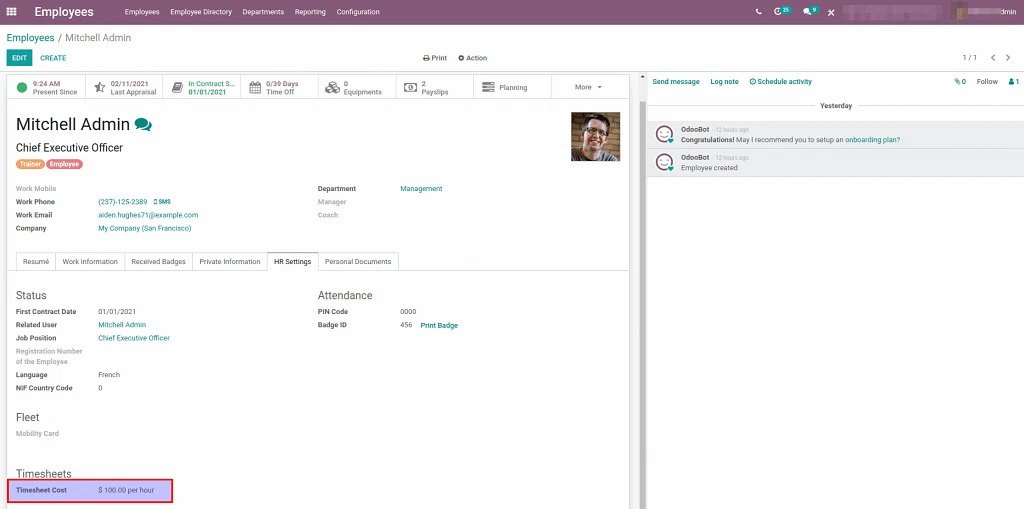Open the Management department link
The height and width of the screenshot is (509, 1024).
[421, 189]
